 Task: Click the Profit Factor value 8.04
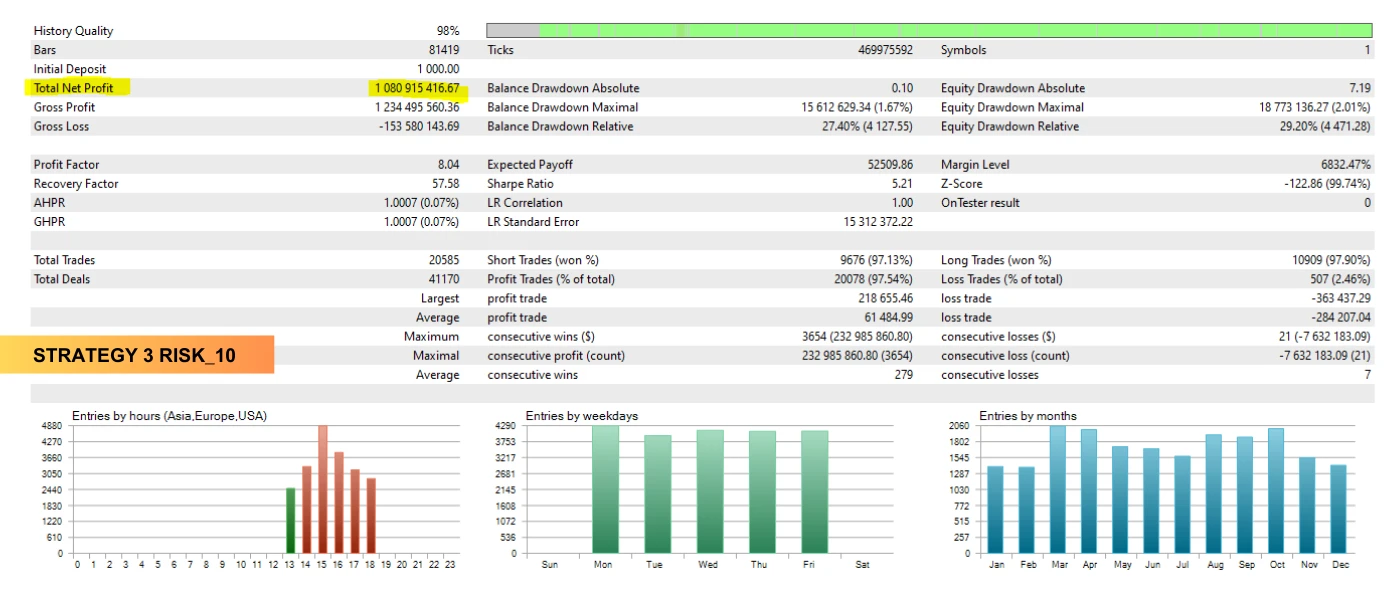[447, 165]
